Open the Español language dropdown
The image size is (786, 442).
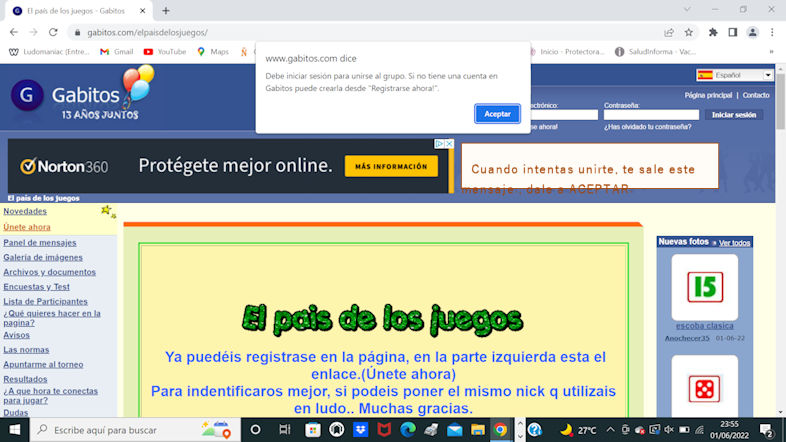tap(734, 75)
